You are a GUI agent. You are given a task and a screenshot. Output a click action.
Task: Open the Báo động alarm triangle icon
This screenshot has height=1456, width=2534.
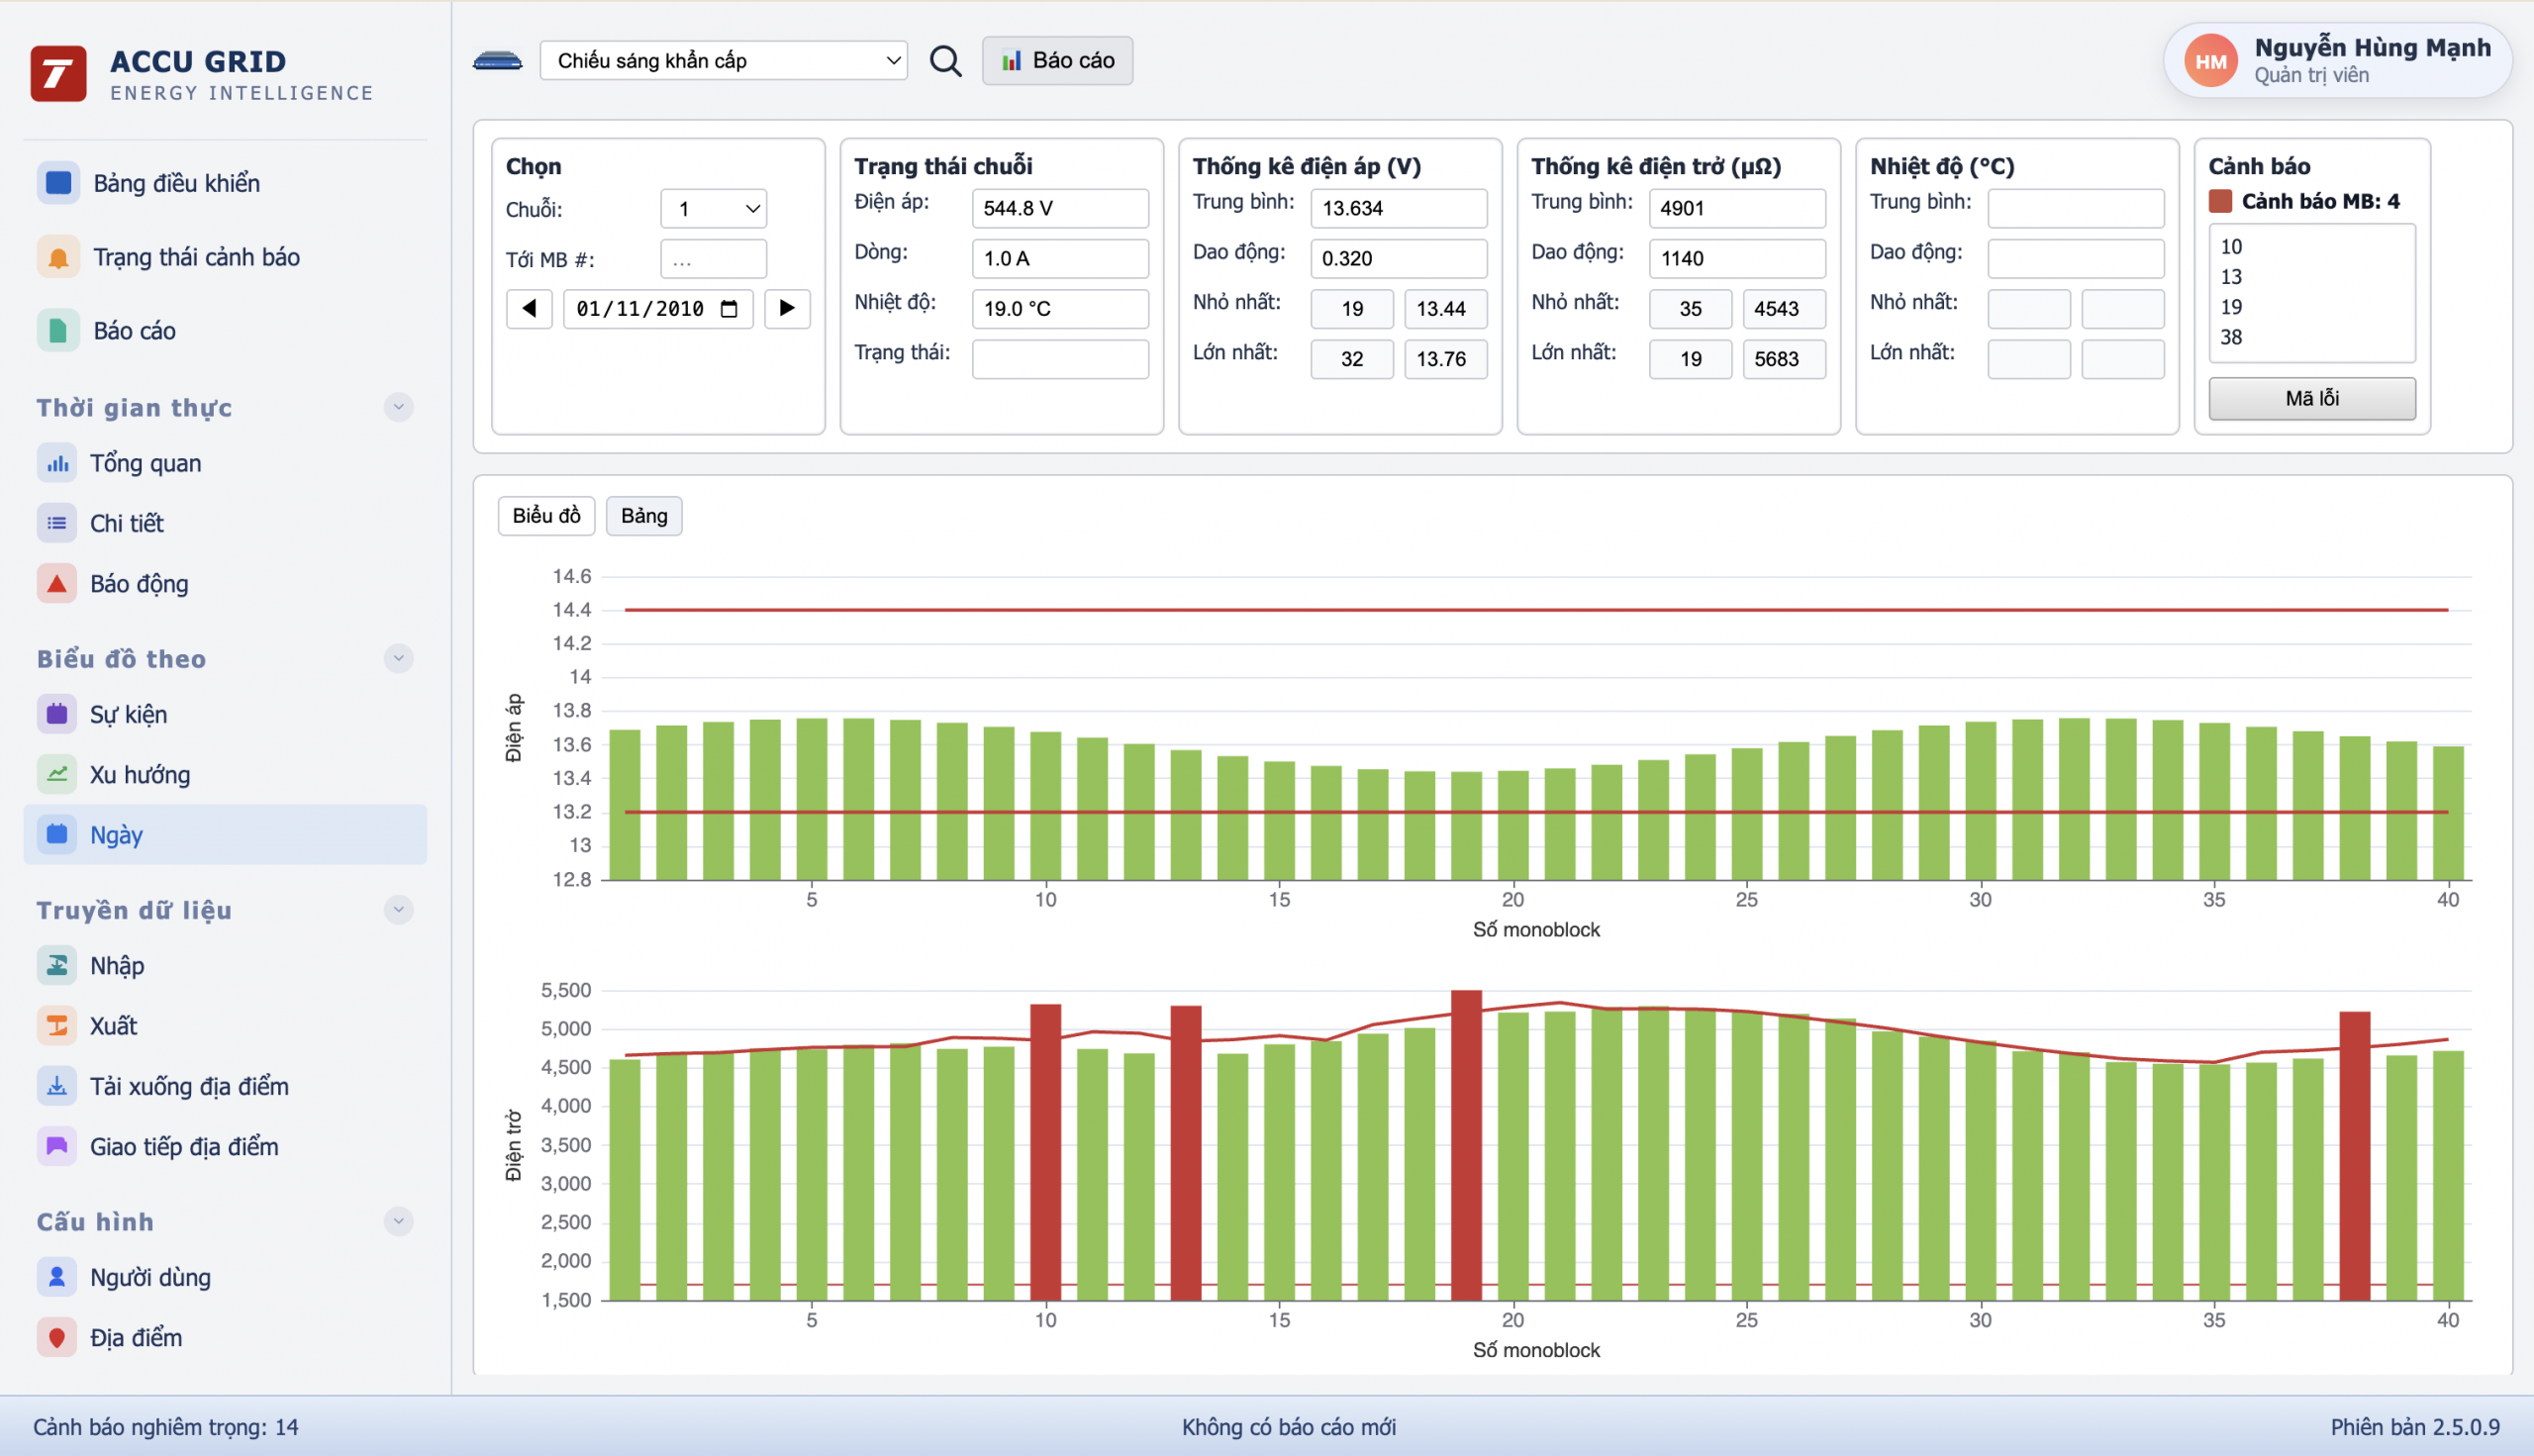pos(57,583)
